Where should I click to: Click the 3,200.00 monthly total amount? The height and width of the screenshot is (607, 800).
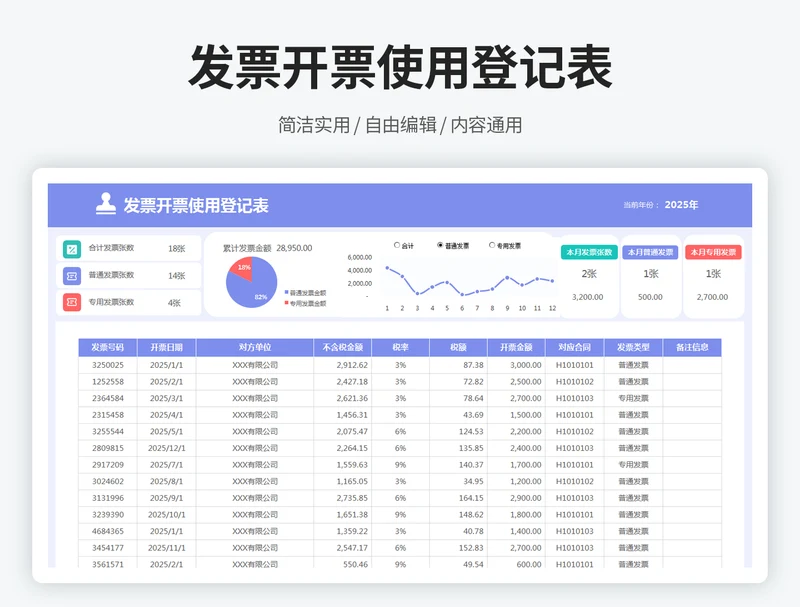click(588, 297)
